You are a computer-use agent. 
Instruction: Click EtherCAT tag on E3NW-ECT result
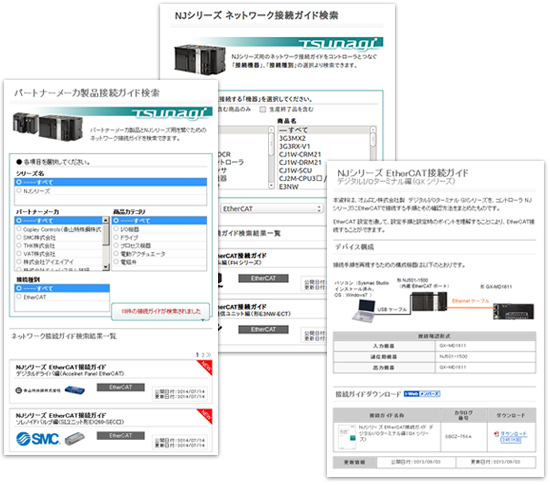click(x=263, y=329)
